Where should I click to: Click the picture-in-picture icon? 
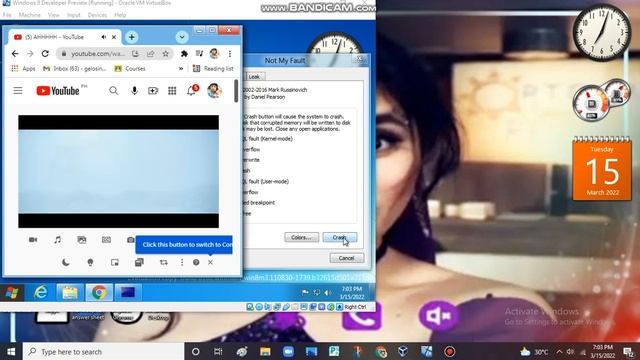pos(115,262)
